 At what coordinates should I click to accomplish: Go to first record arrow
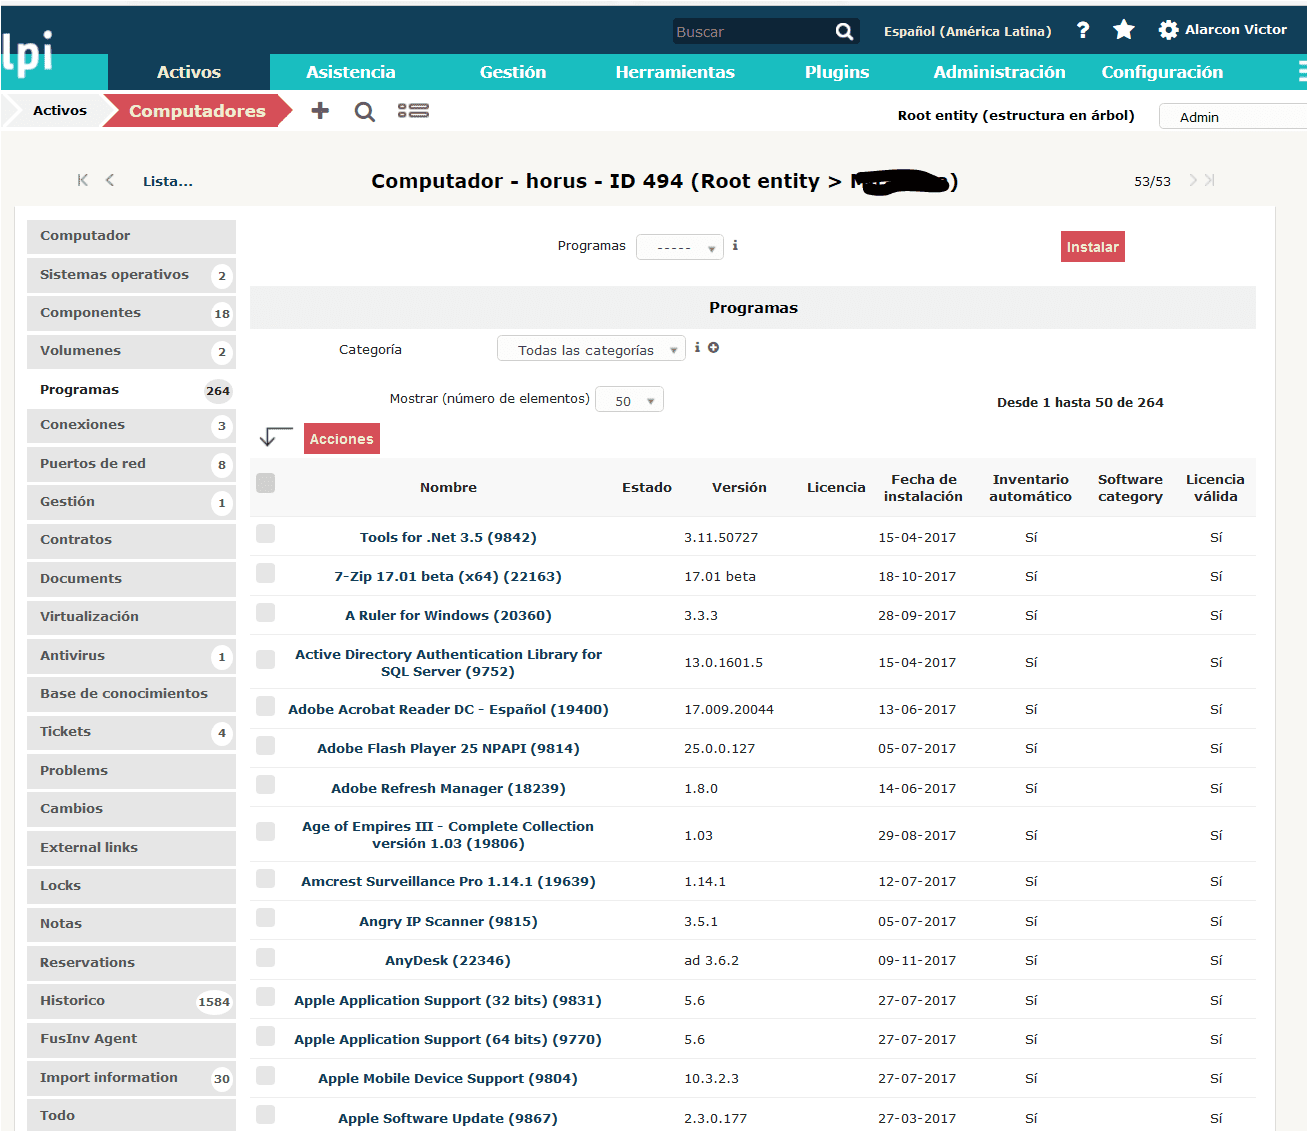(x=83, y=180)
